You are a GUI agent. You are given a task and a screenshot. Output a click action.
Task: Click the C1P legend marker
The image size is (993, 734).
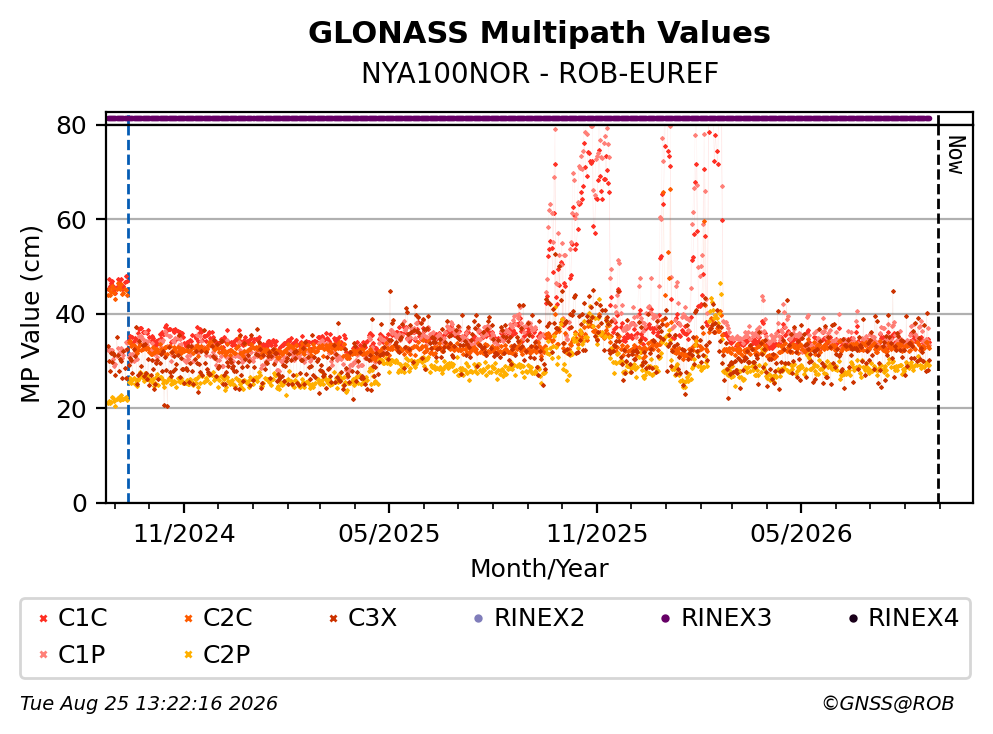[x=43, y=655]
